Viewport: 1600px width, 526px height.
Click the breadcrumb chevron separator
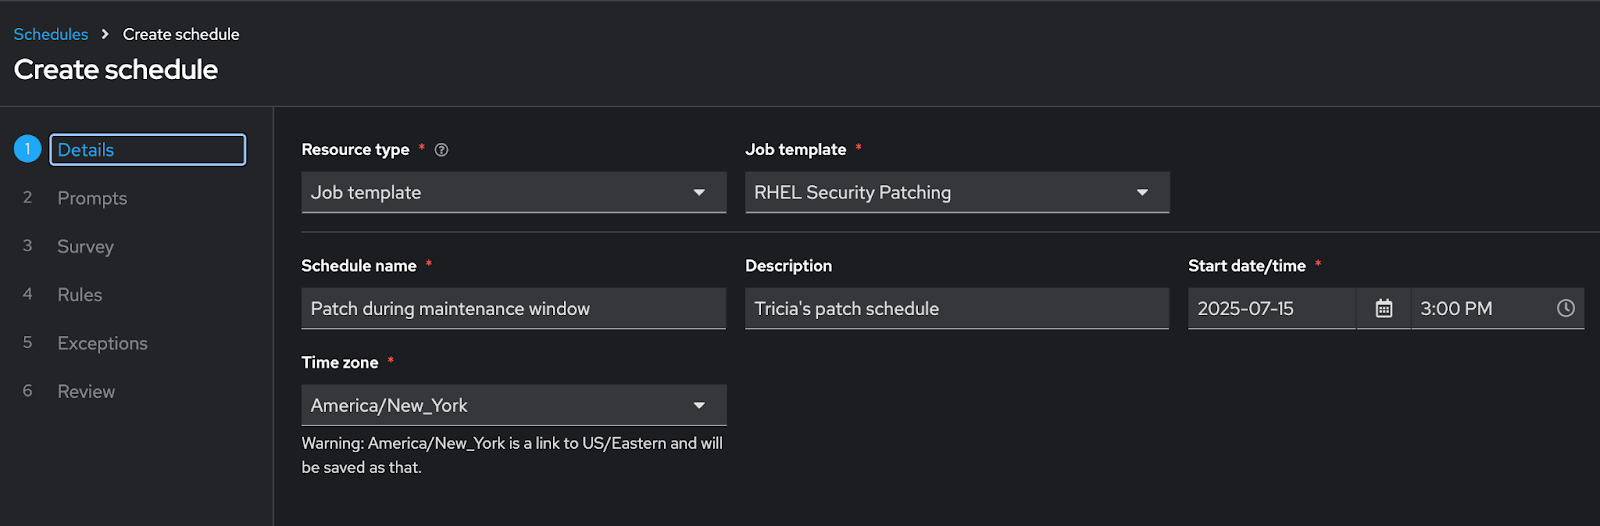(105, 34)
